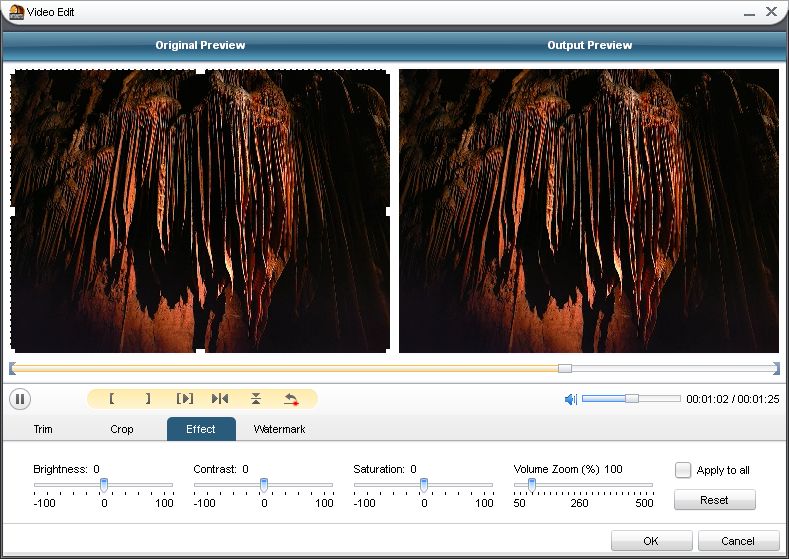Click the timeline end bracket marker
This screenshot has width=789, height=559.
(x=776, y=368)
